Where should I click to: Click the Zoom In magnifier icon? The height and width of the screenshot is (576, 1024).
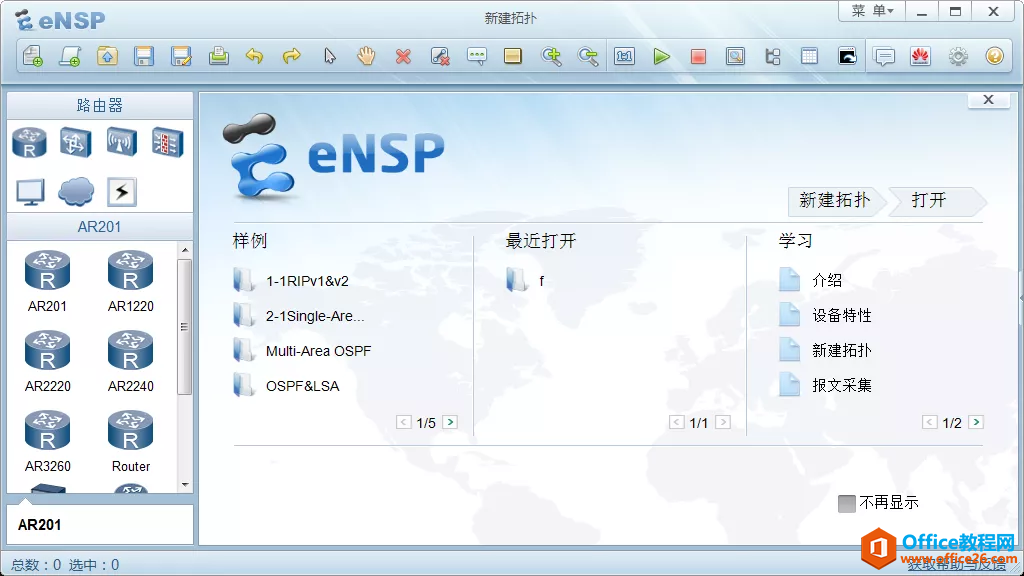[551, 56]
